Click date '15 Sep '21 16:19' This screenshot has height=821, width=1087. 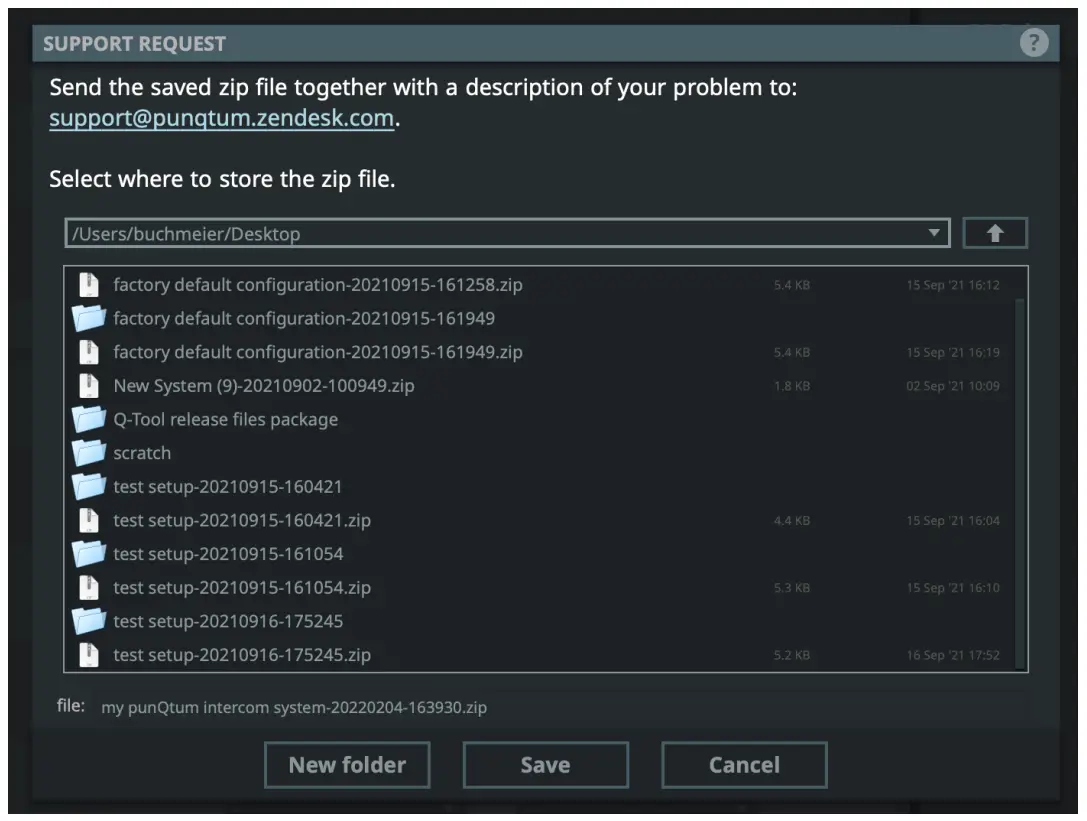pyautogui.click(x=953, y=352)
